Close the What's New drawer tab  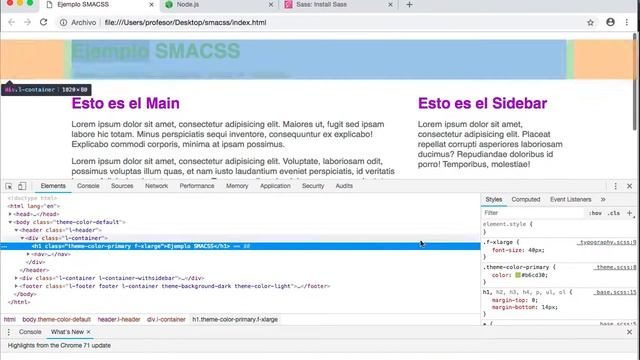(89, 332)
